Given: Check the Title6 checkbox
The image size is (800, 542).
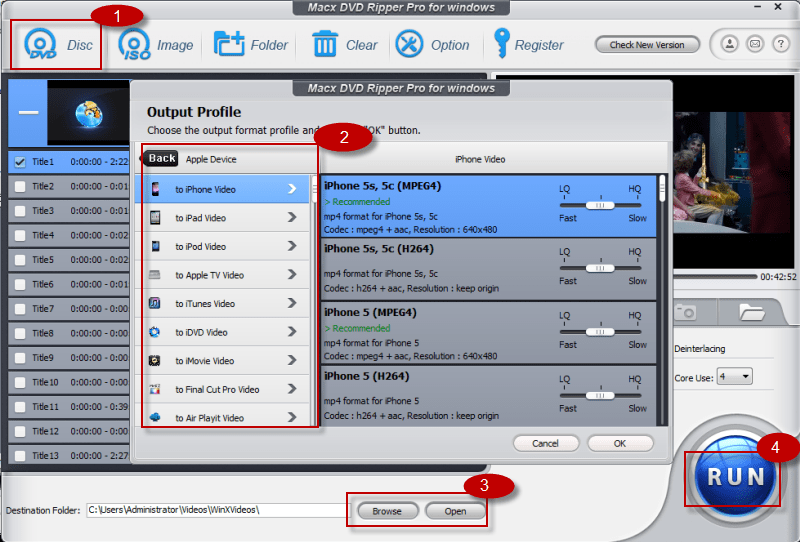Looking at the screenshot, I should 20,284.
